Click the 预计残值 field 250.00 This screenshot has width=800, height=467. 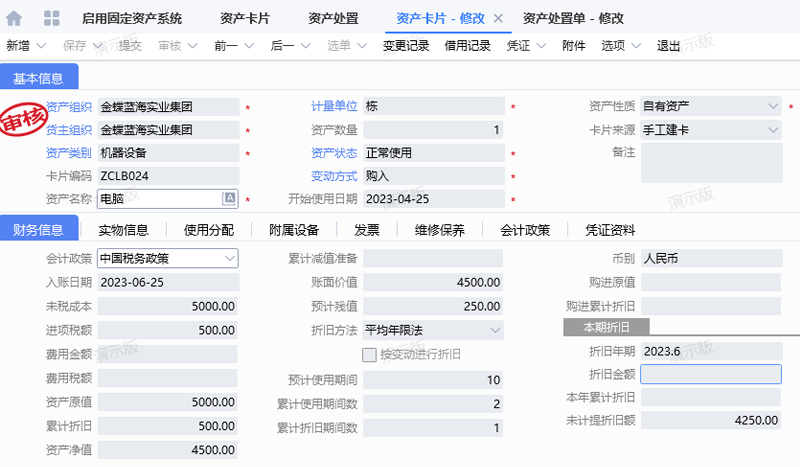pos(433,306)
